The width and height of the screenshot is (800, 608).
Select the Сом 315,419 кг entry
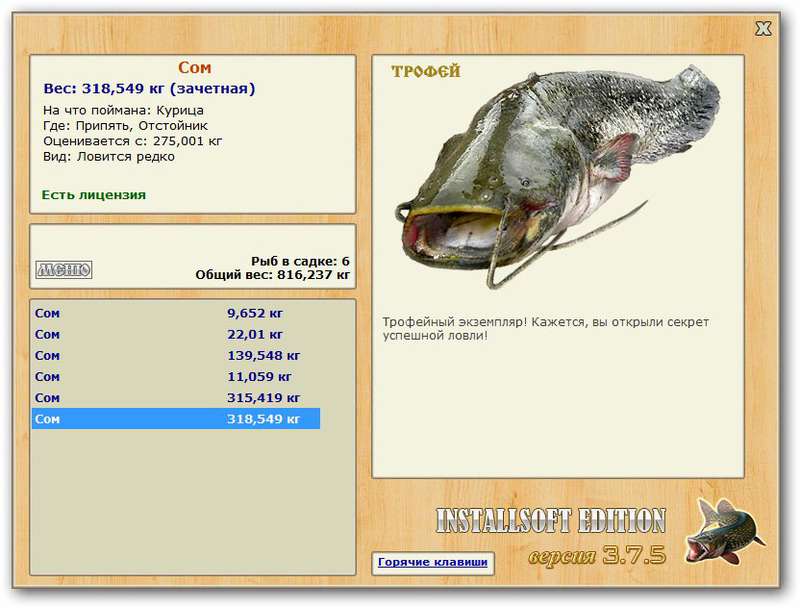tap(175, 398)
